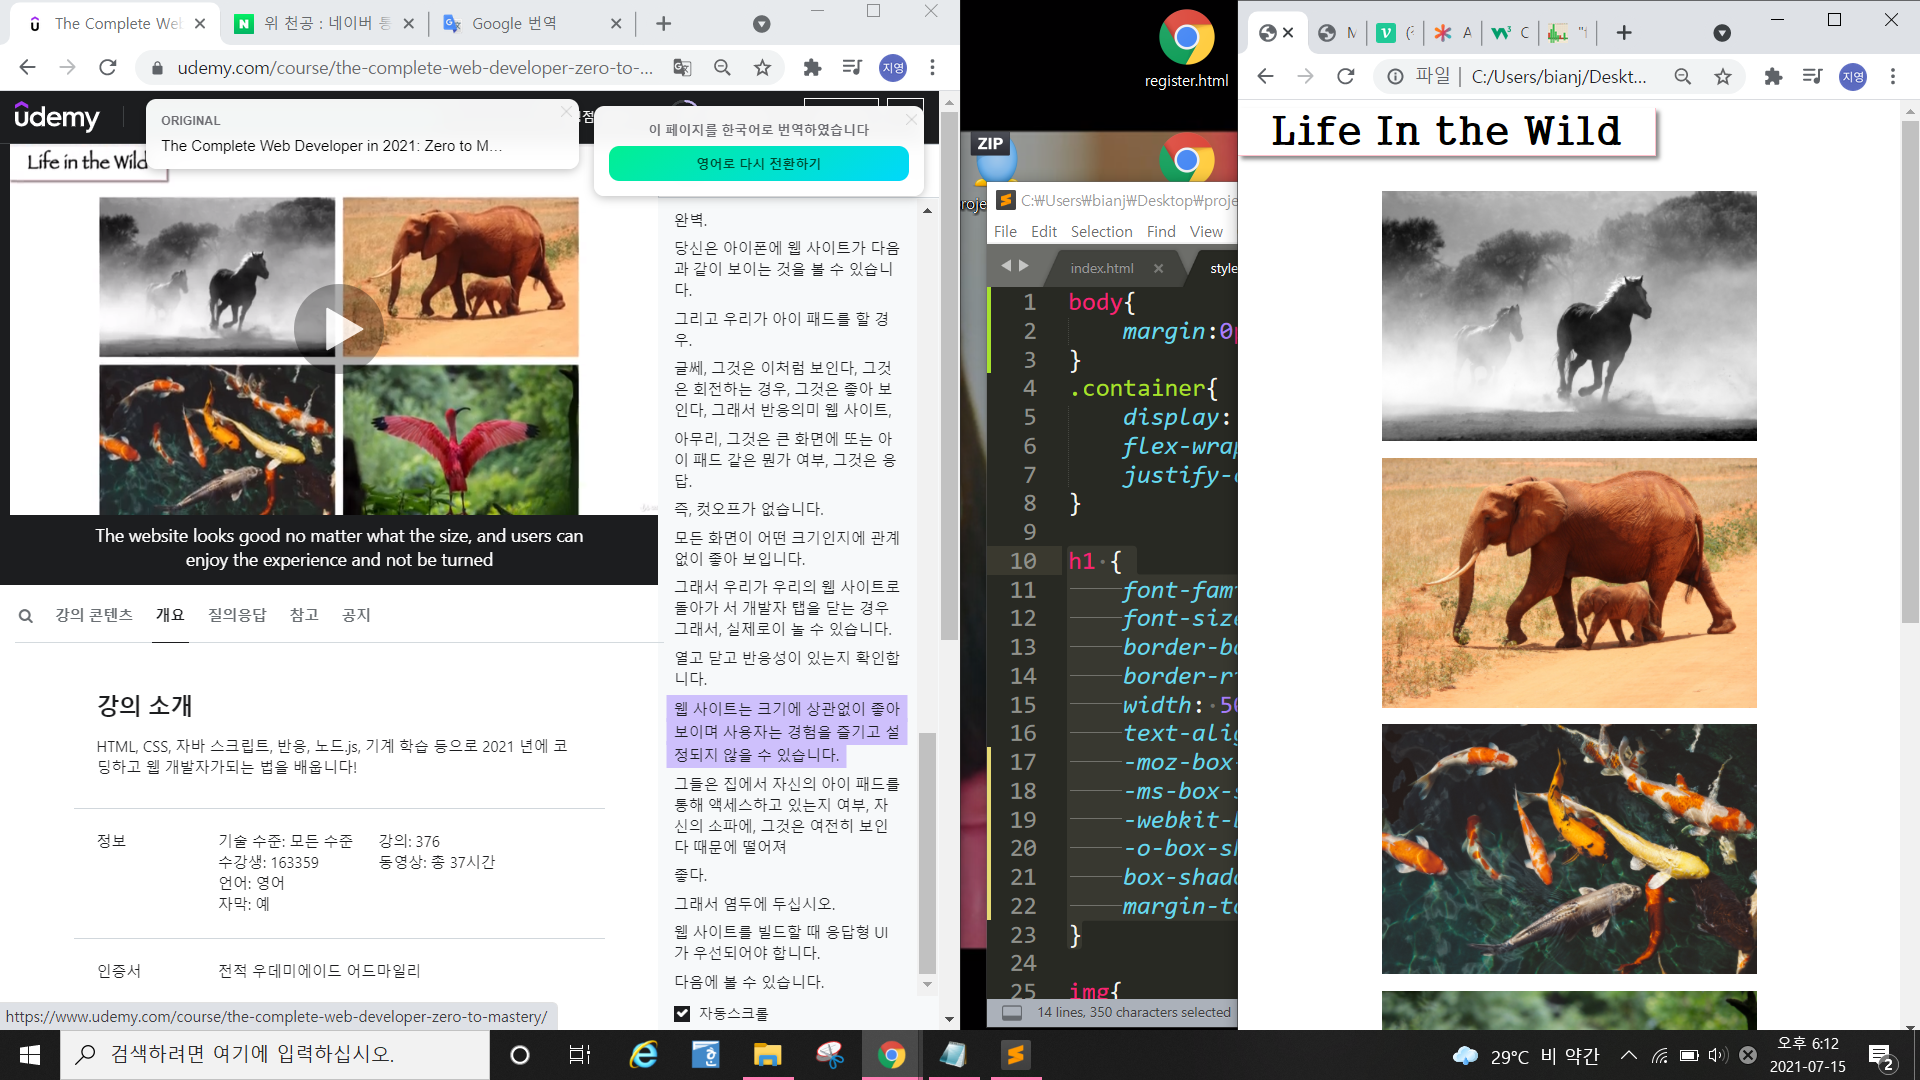This screenshot has width=1920, height=1080.
Task: Uncheck the 자동스크롤 checkbox
Action: click(682, 1013)
